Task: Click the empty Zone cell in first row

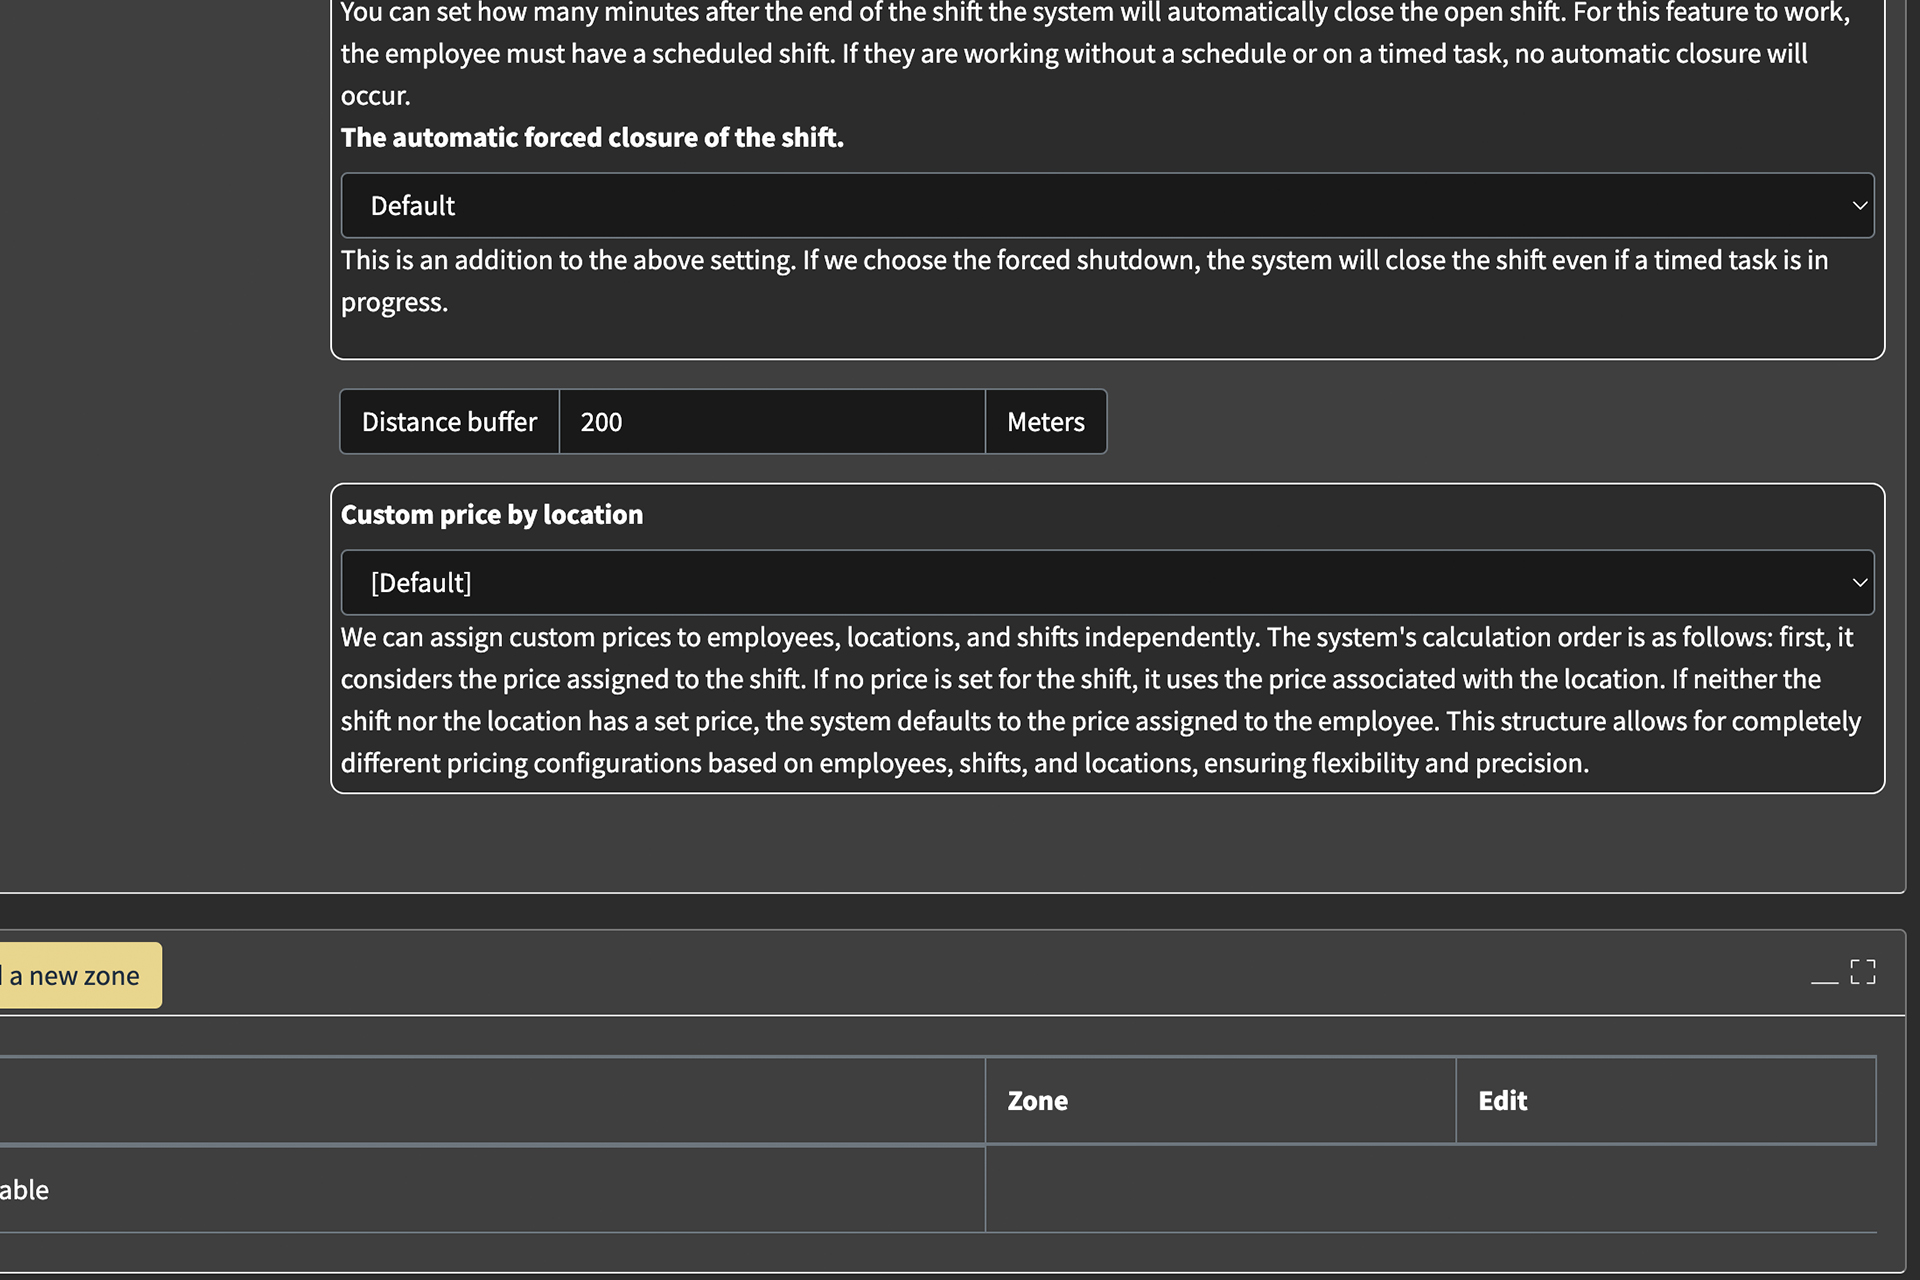Action: tap(1220, 1190)
